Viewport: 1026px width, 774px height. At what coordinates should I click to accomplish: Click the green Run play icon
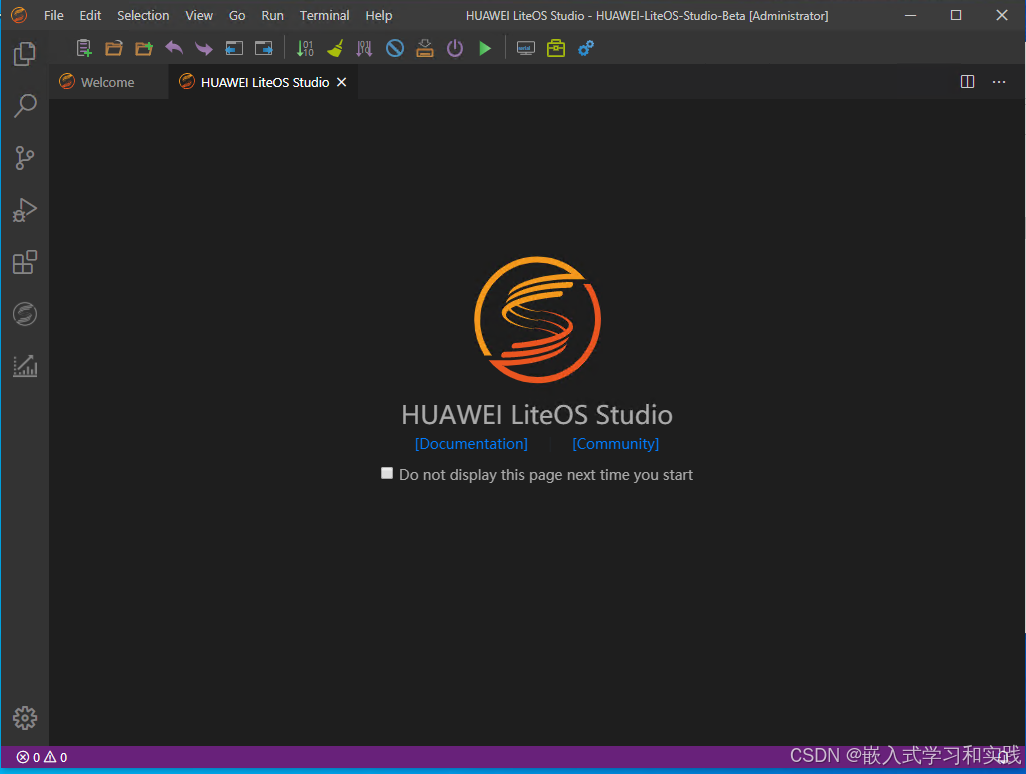pos(485,48)
